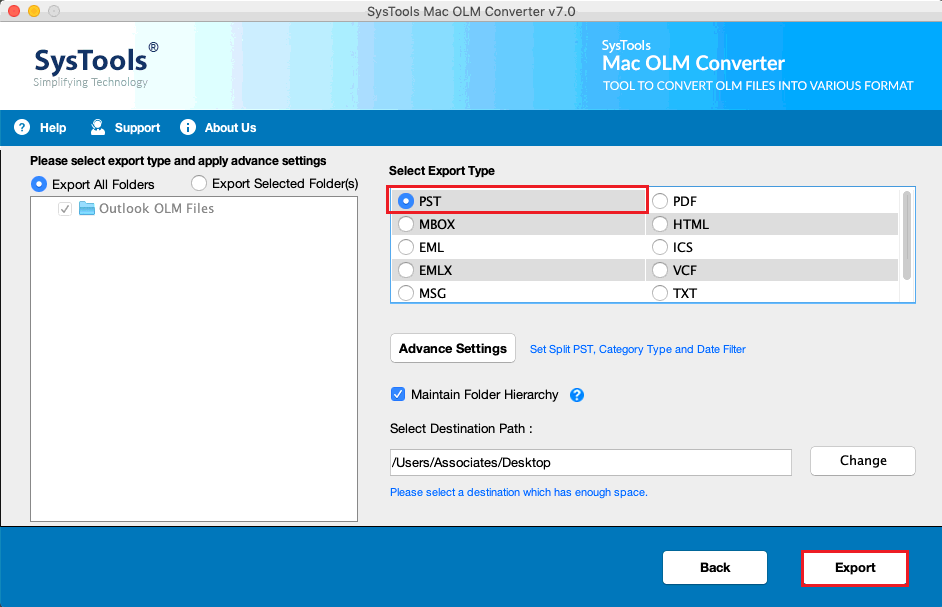Click the About Us info icon
Screen dimensions: 942x607
pos(188,127)
